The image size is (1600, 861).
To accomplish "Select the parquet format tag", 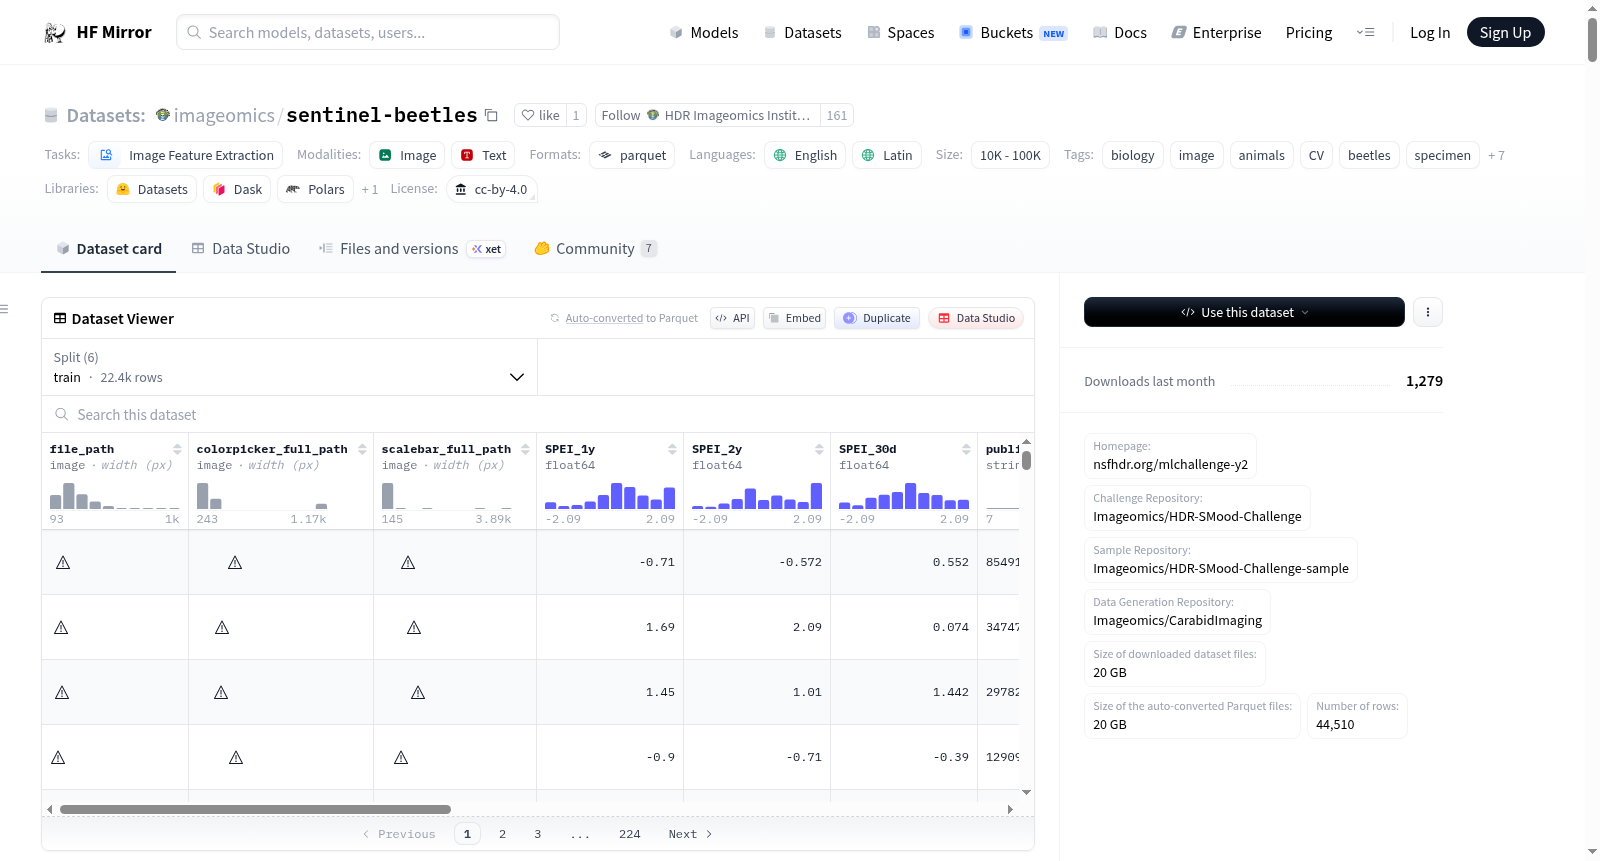I will point(632,155).
